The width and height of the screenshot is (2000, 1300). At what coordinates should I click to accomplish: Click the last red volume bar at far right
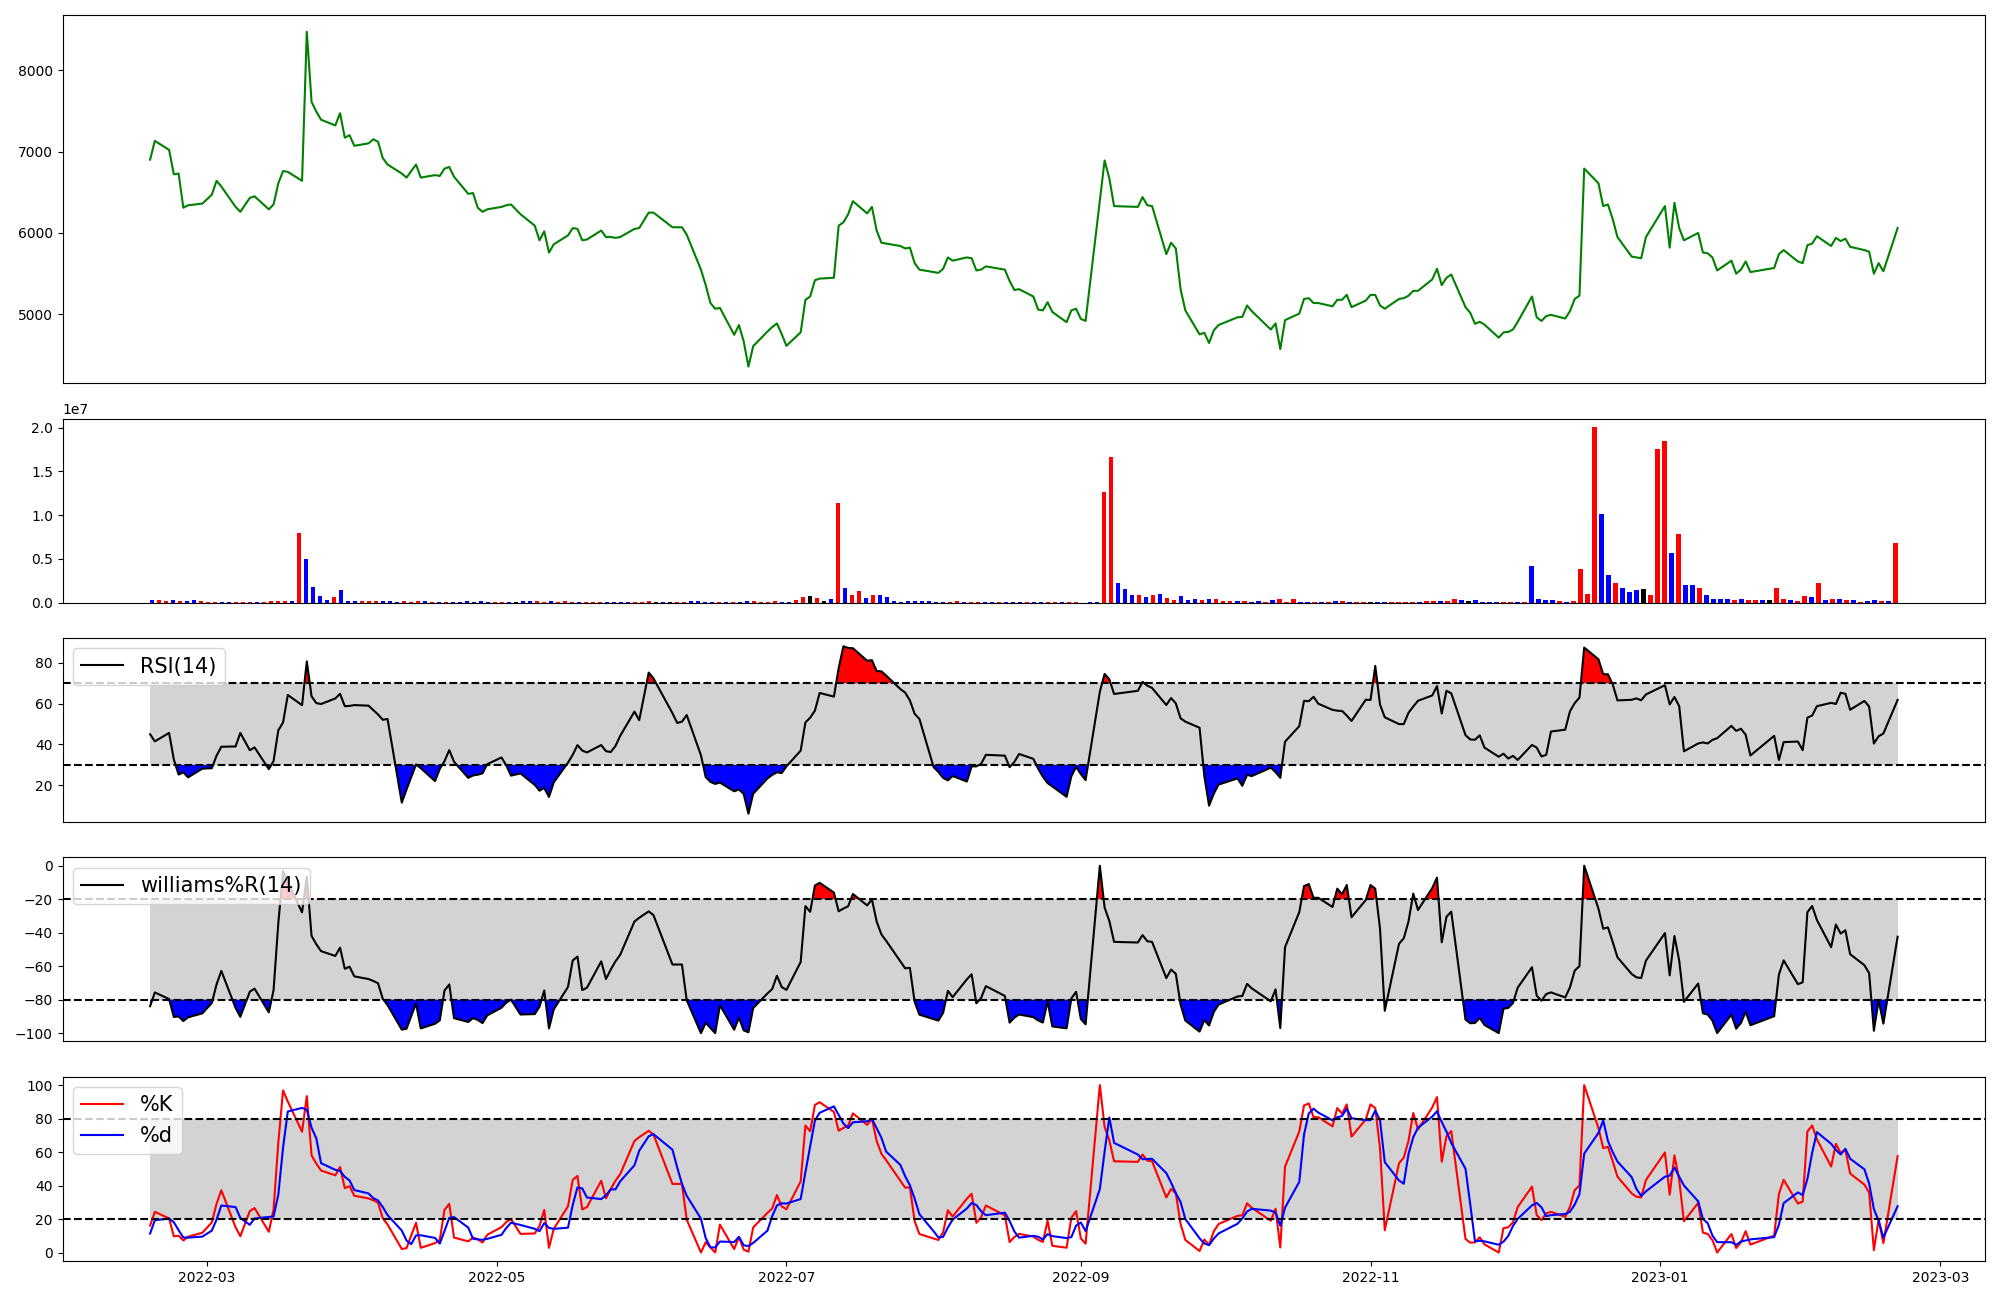[1895, 573]
